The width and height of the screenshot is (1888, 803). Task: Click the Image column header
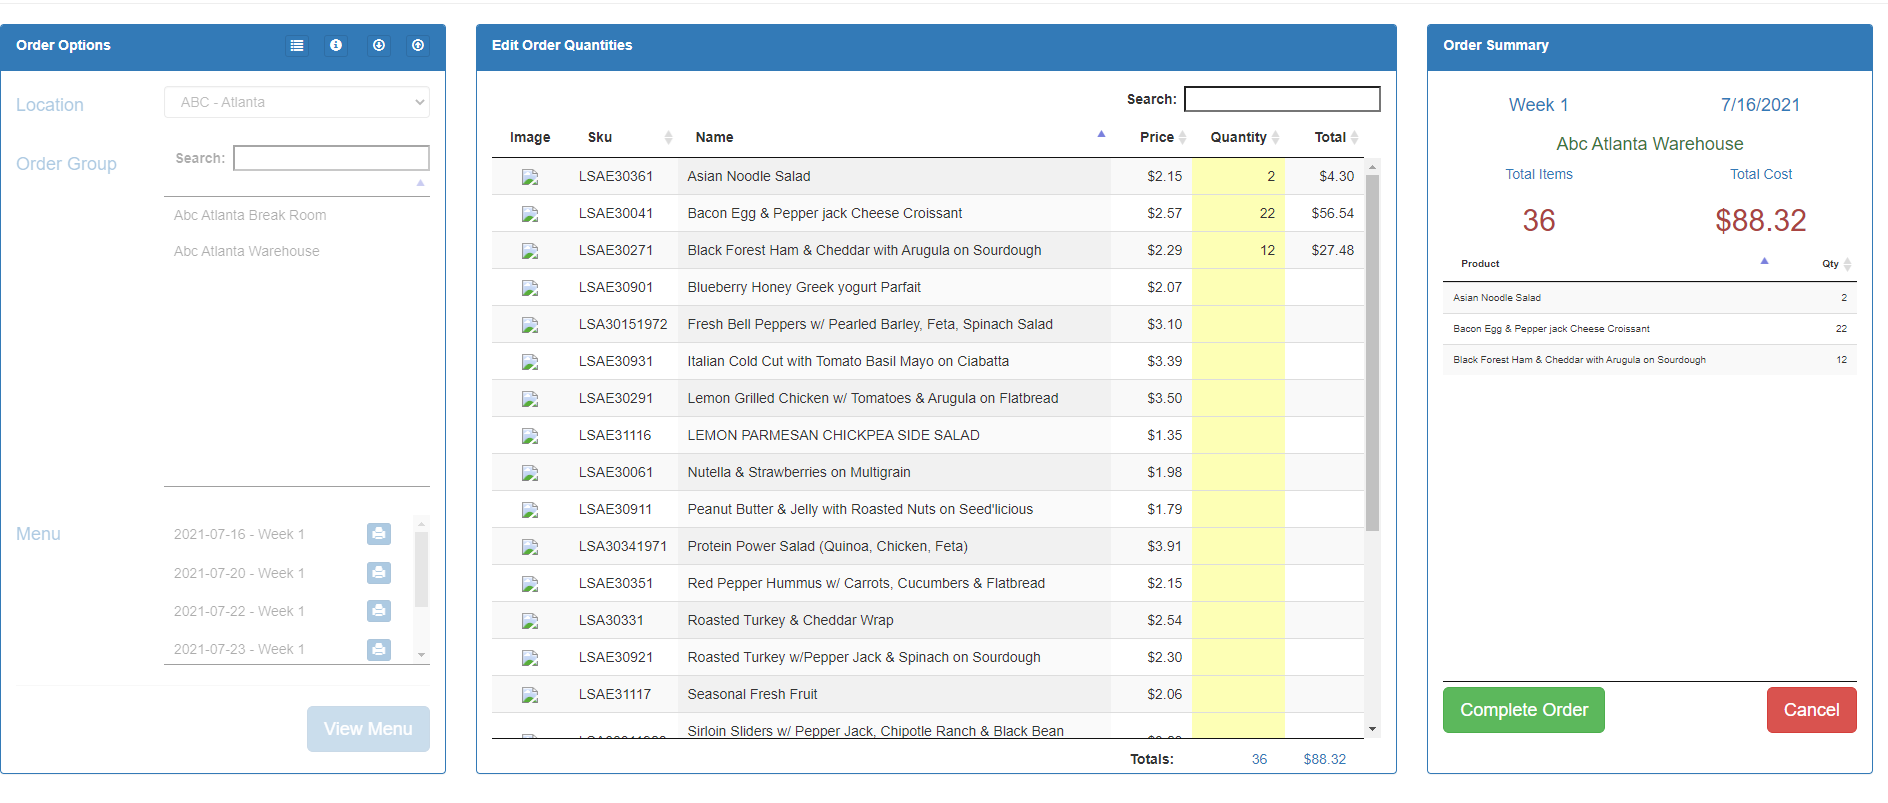530,137
